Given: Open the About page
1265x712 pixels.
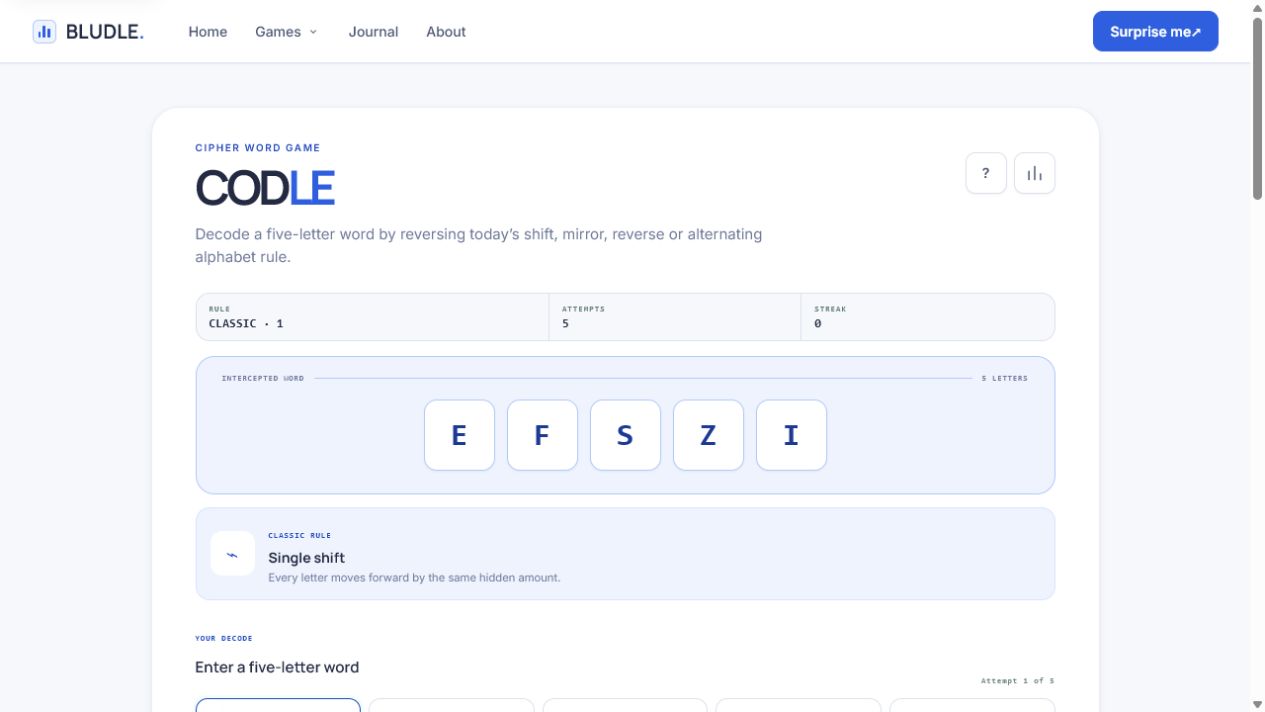Looking at the screenshot, I should tap(446, 32).
